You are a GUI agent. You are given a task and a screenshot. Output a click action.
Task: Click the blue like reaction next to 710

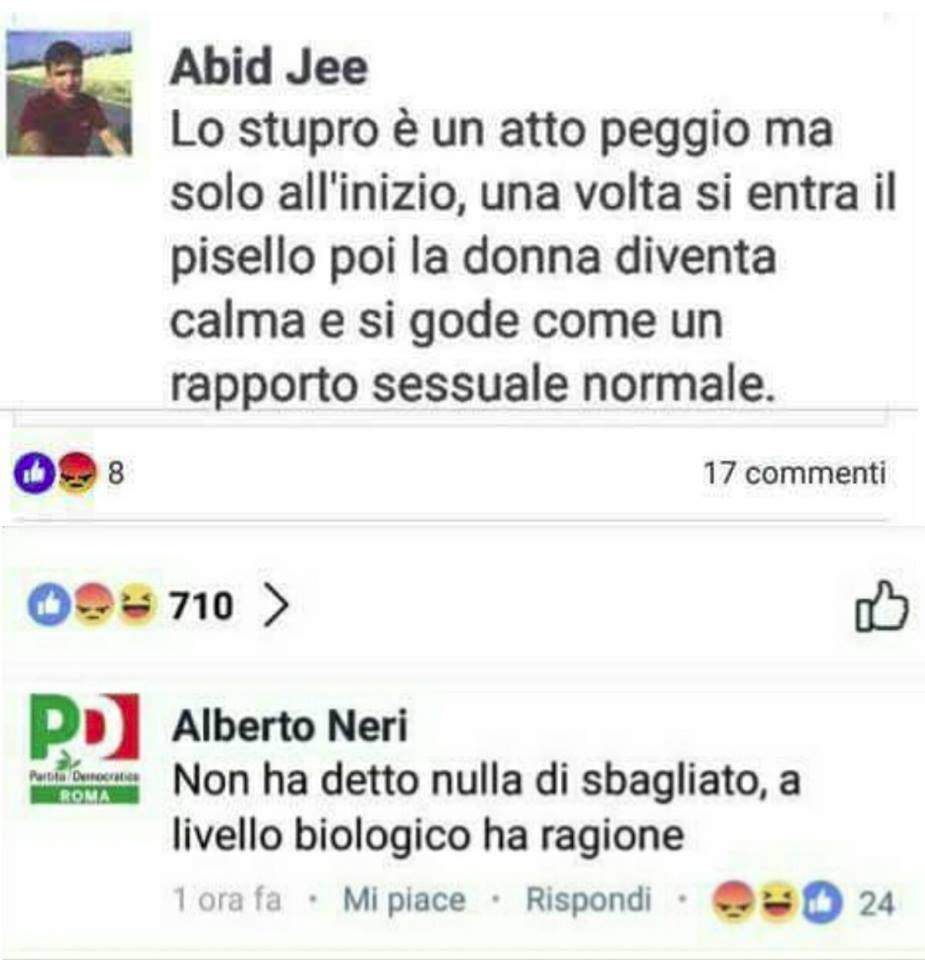click(x=49, y=604)
